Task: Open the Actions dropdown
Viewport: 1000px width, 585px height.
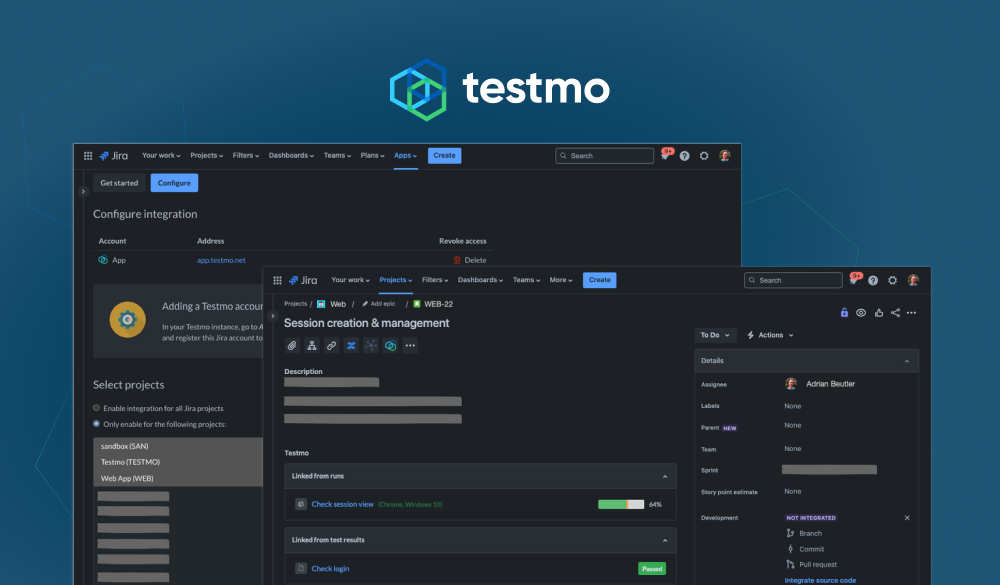Action: (770, 335)
